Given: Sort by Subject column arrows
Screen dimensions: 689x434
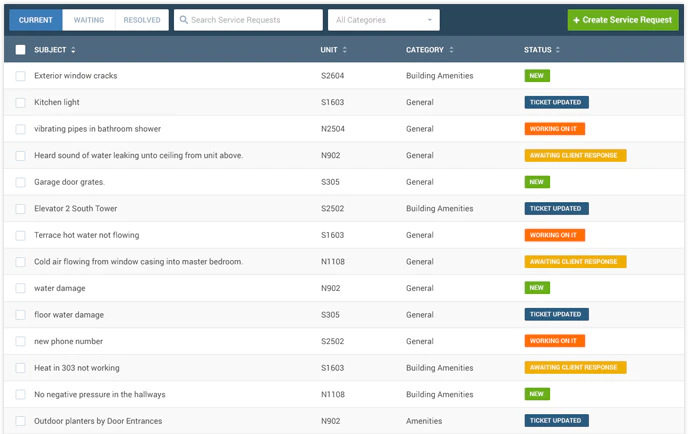Looking at the screenshot, I should pos(73,50).
